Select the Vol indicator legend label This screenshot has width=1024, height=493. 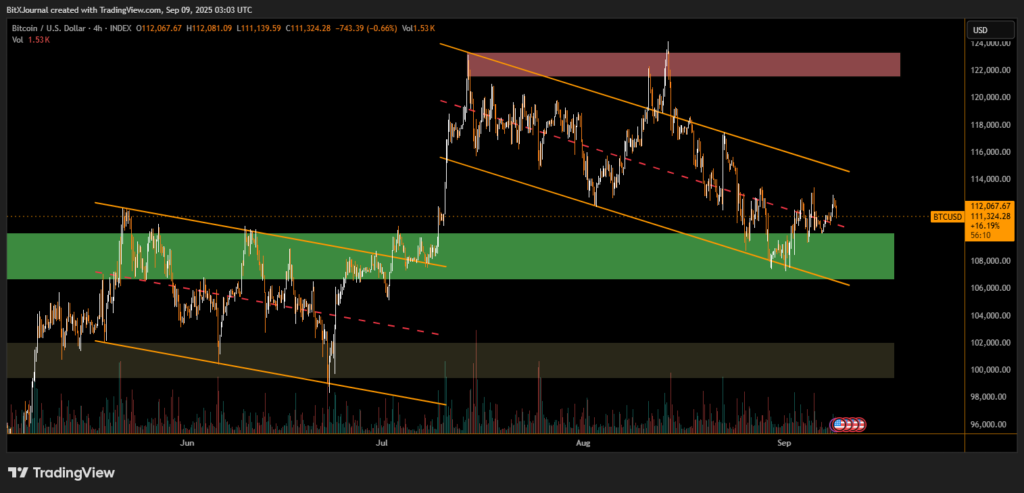(x=16, y=40)
